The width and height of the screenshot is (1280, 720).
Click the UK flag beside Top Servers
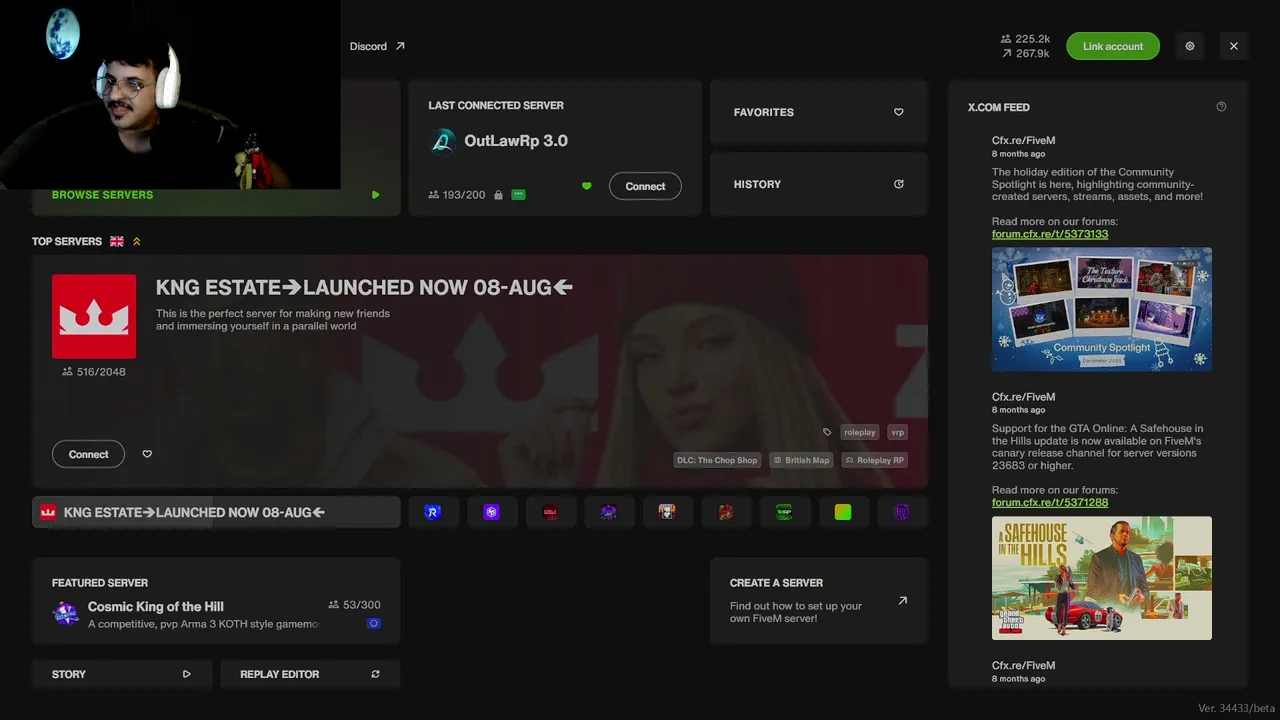[117, 241]
